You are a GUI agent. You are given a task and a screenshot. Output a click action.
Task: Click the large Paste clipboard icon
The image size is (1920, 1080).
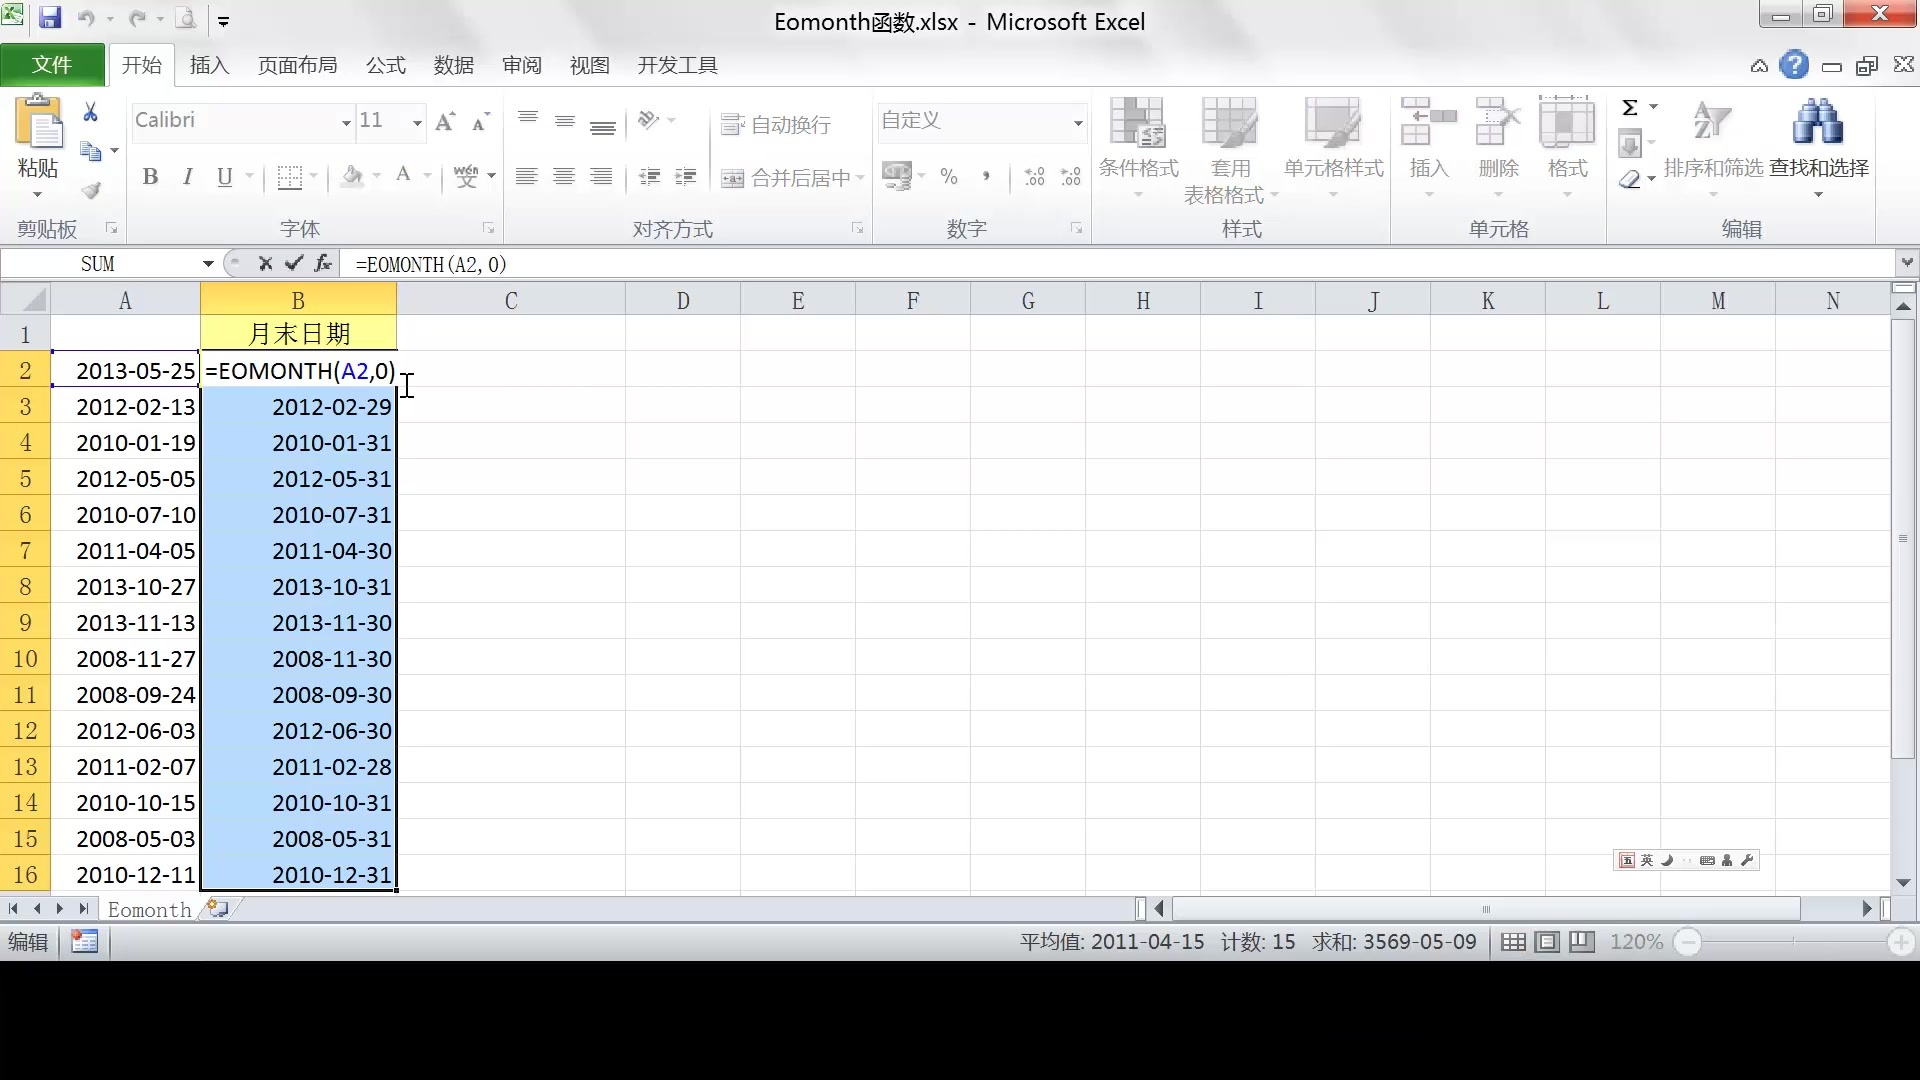39,122
